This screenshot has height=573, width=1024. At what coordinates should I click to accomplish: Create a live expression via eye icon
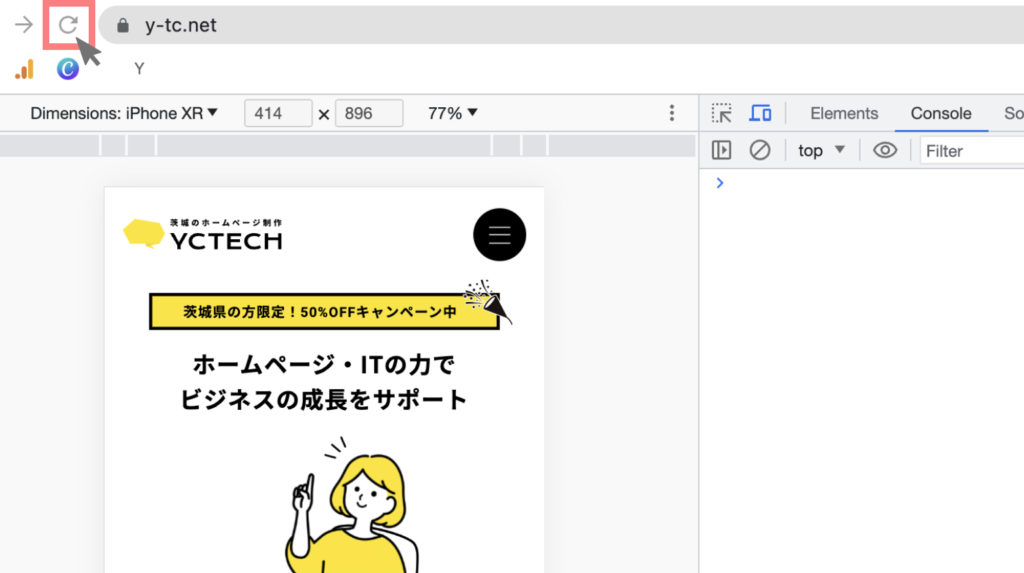[x=884, y=150]
